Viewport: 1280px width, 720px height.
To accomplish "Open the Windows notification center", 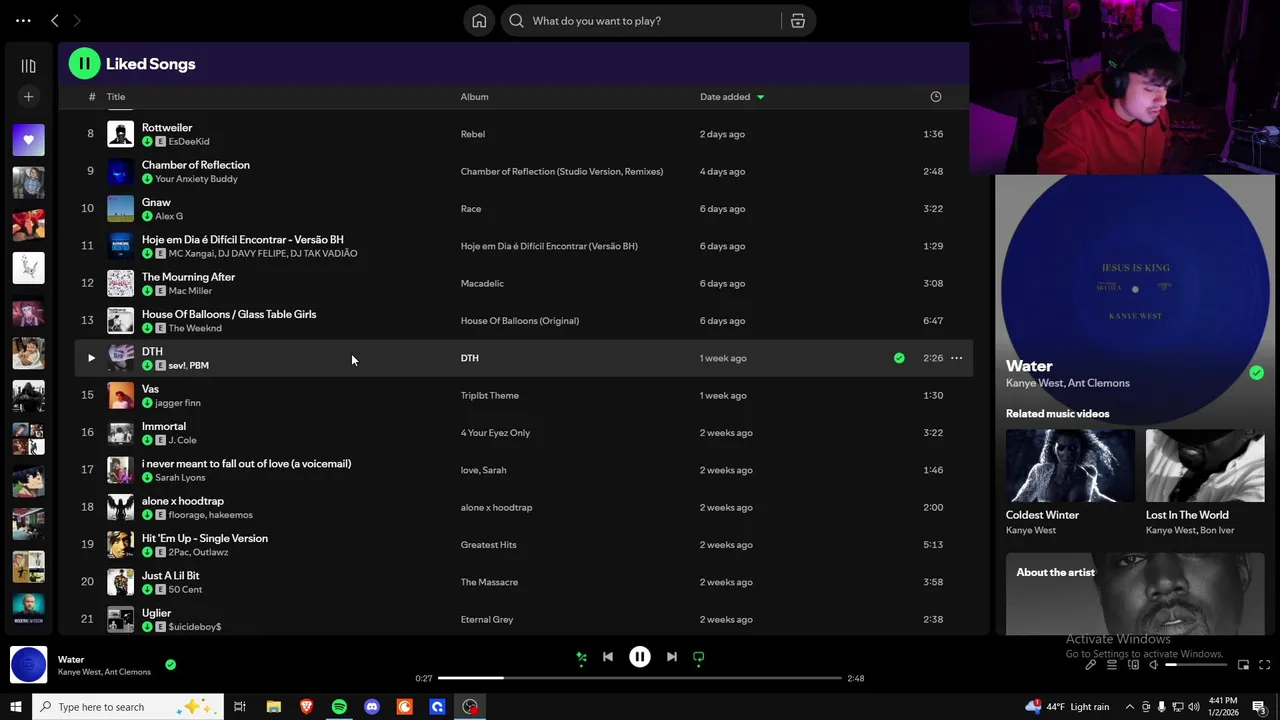I will click(1259, 707).
